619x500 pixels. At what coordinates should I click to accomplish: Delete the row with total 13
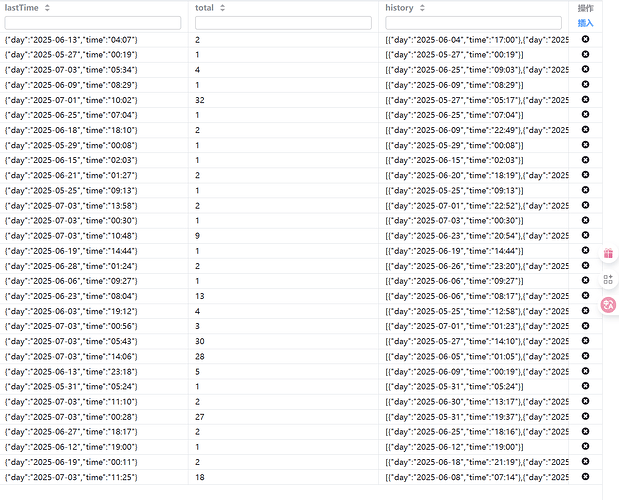(585, 296)
